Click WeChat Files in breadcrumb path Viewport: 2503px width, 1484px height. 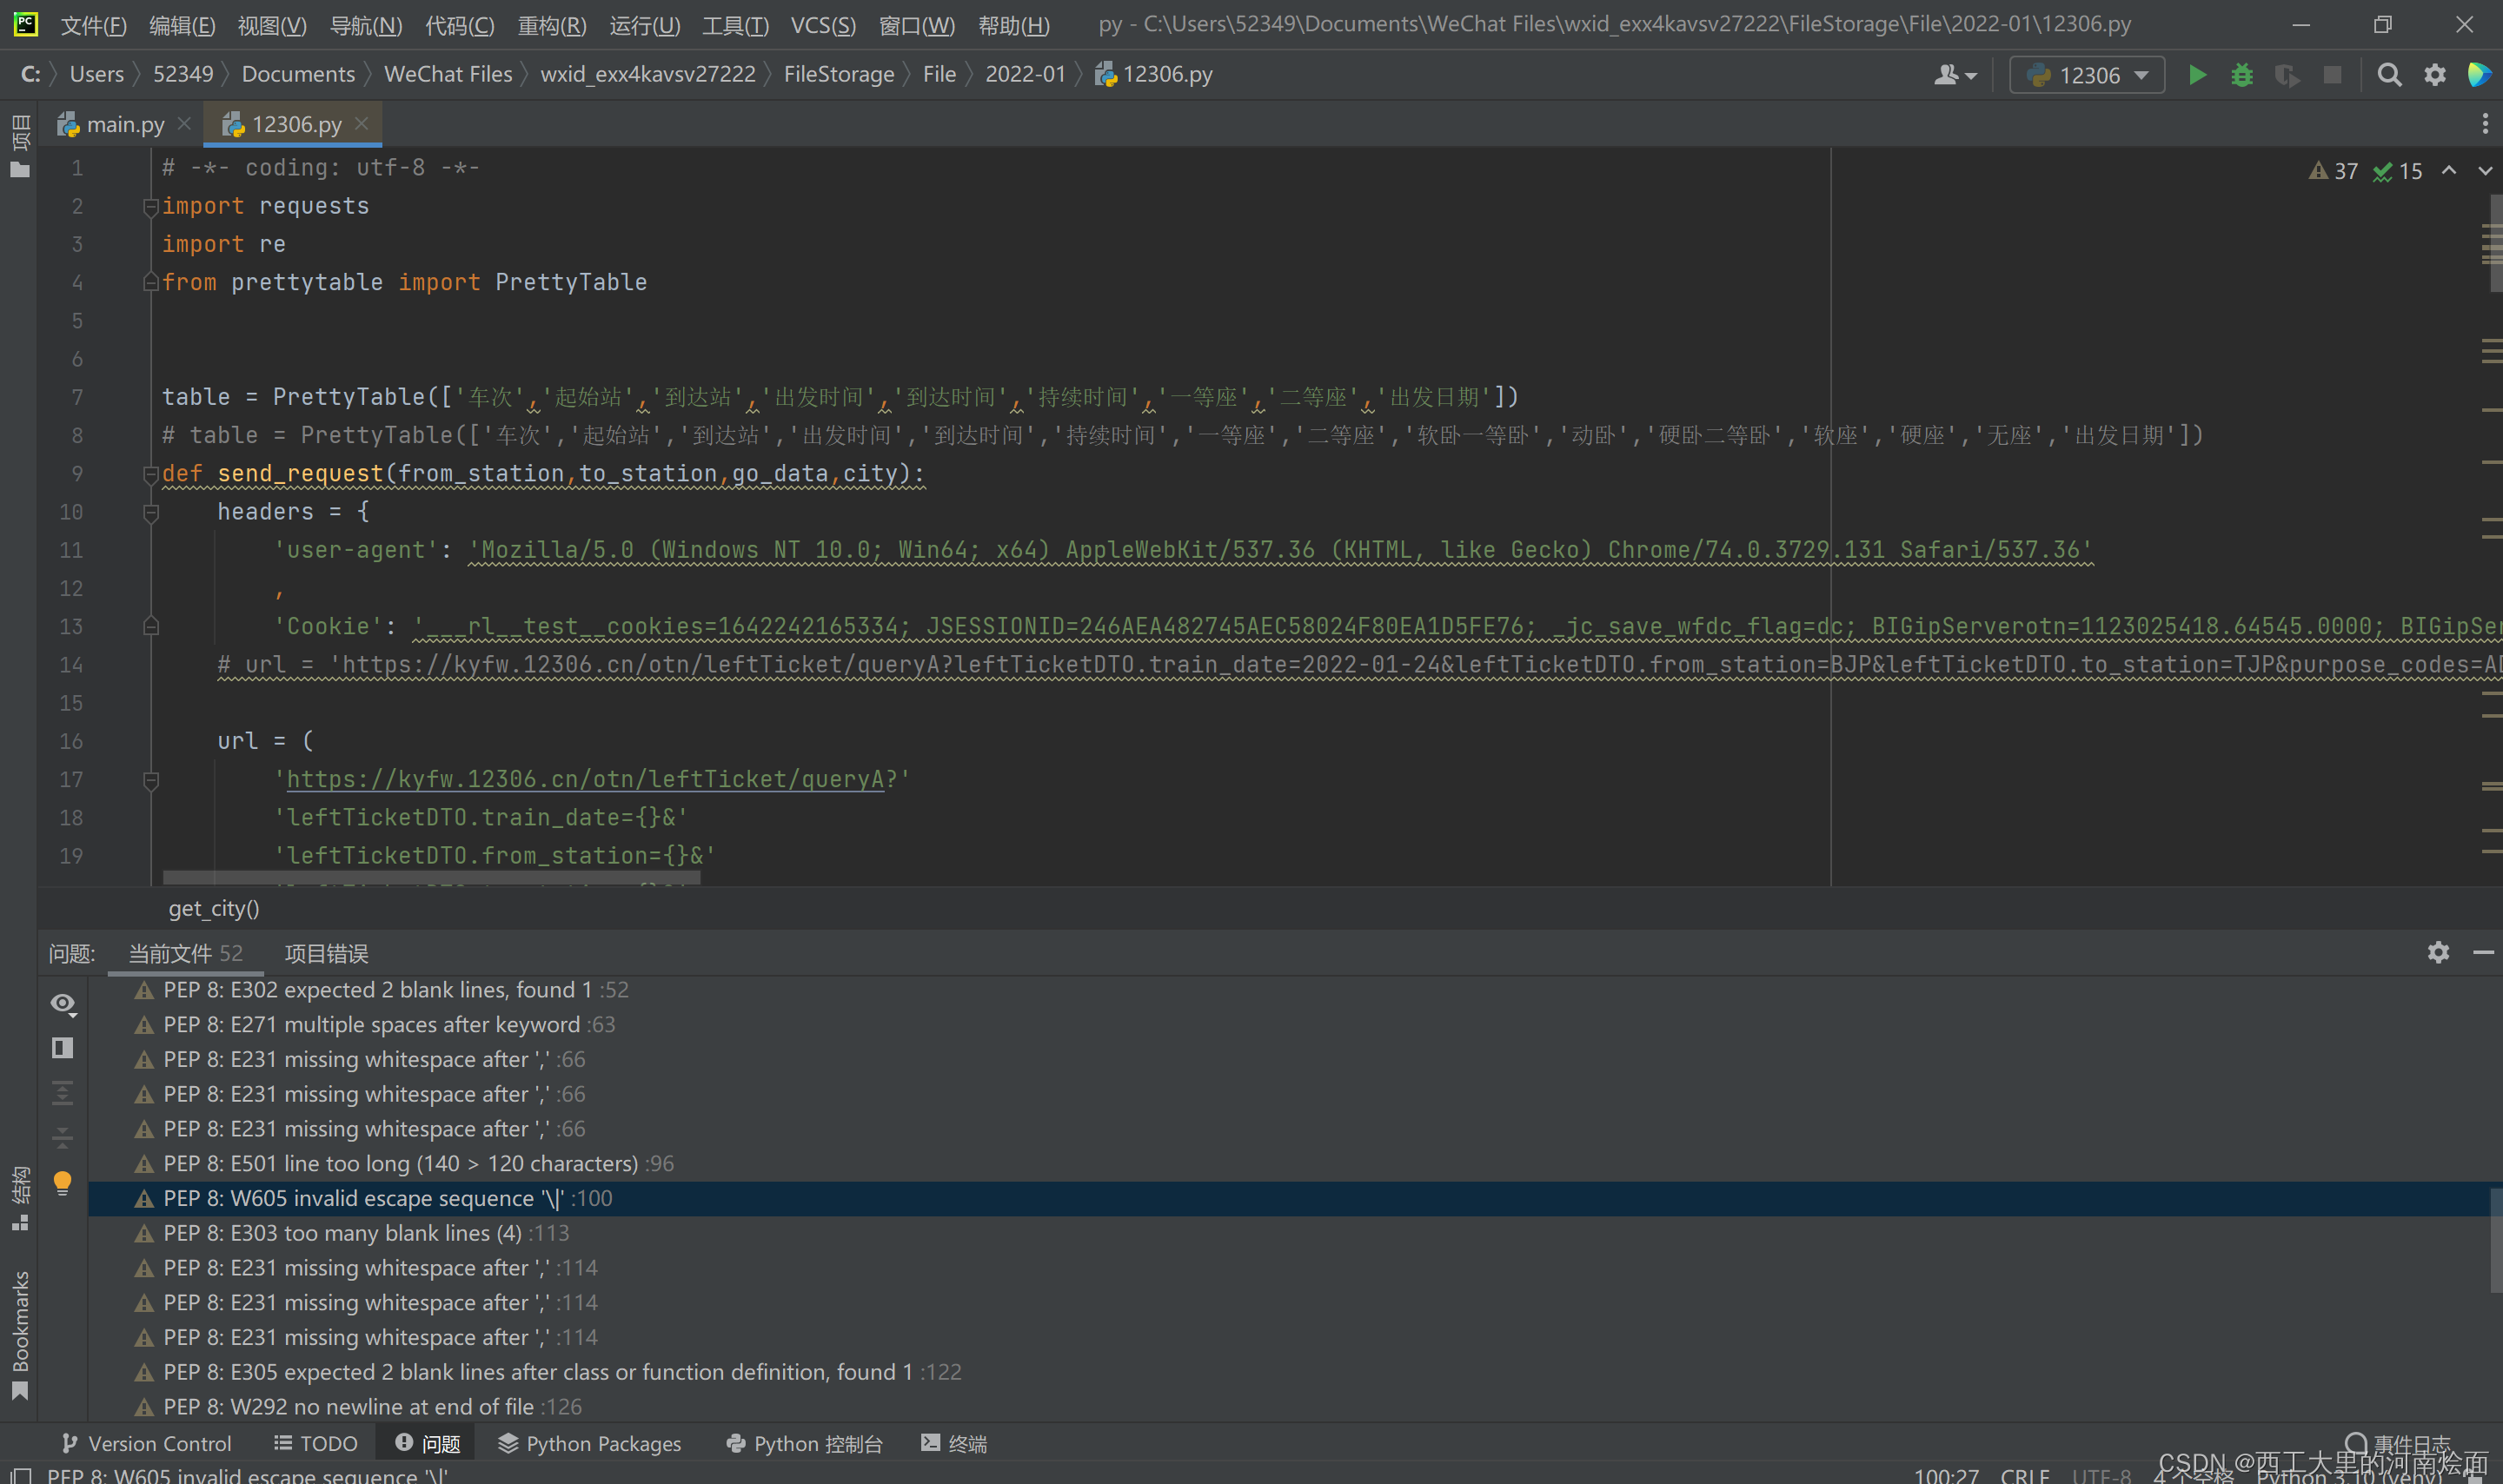pos(448,75)
